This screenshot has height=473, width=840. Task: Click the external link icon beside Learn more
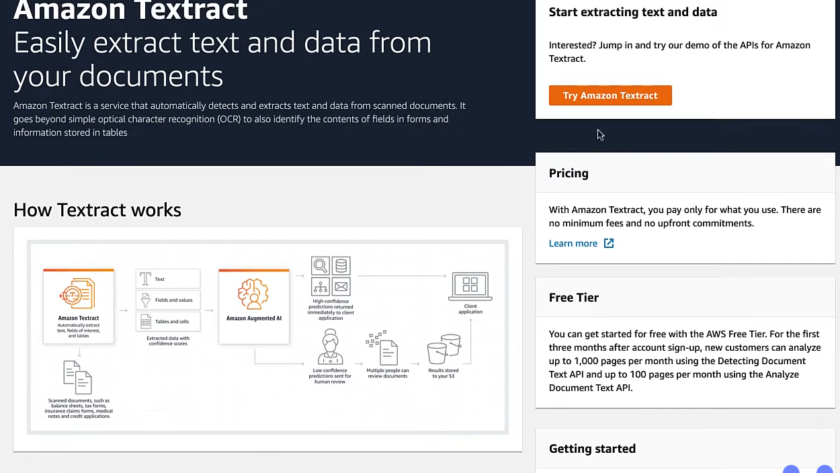click(609, 243)
